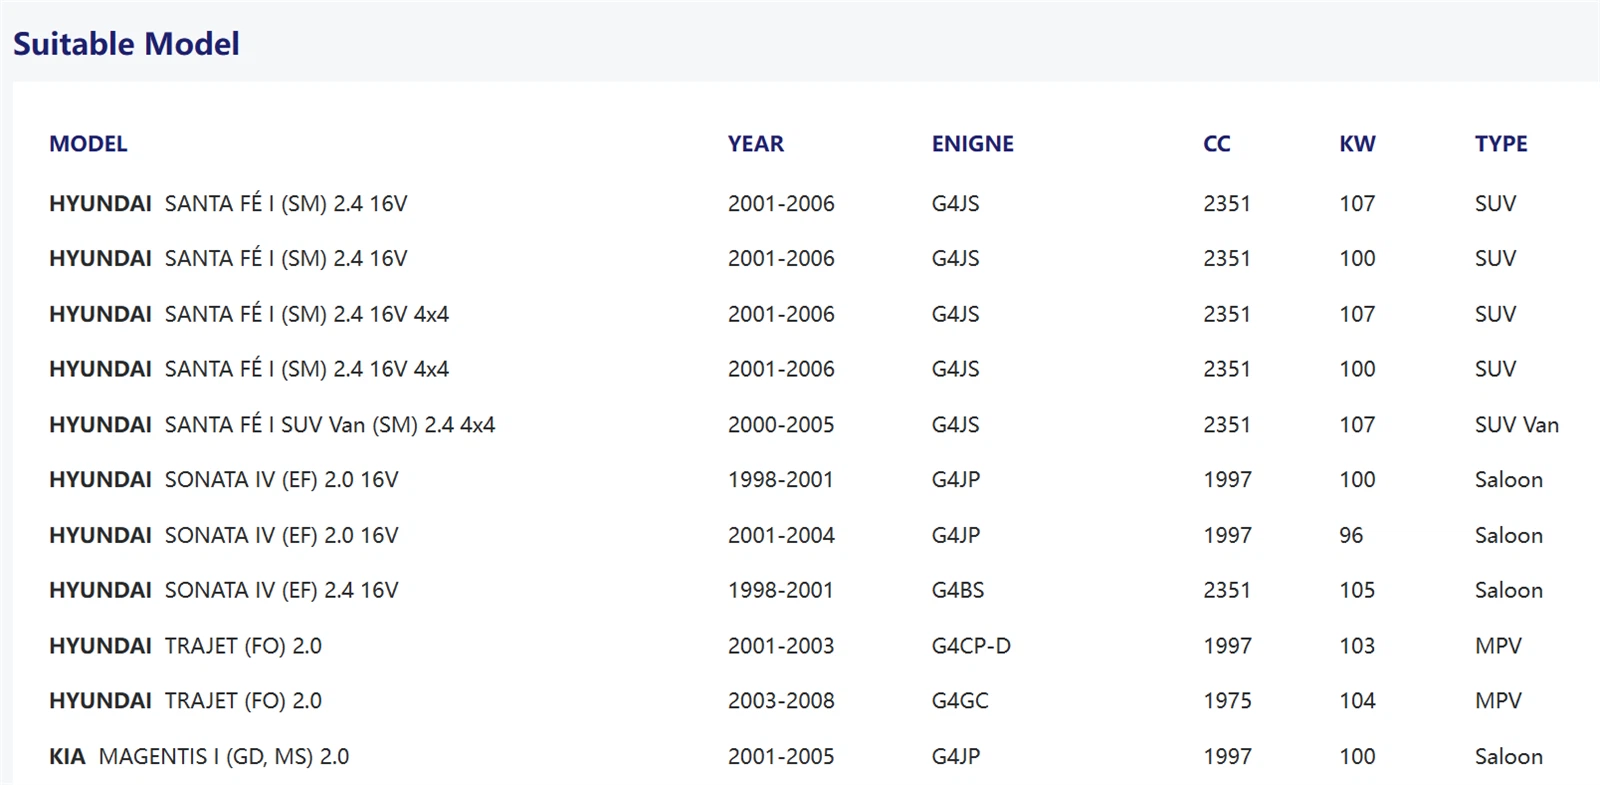Click the ENIGNE column header
Viewport: 1600px width, 785px height.
coord(973,144)
